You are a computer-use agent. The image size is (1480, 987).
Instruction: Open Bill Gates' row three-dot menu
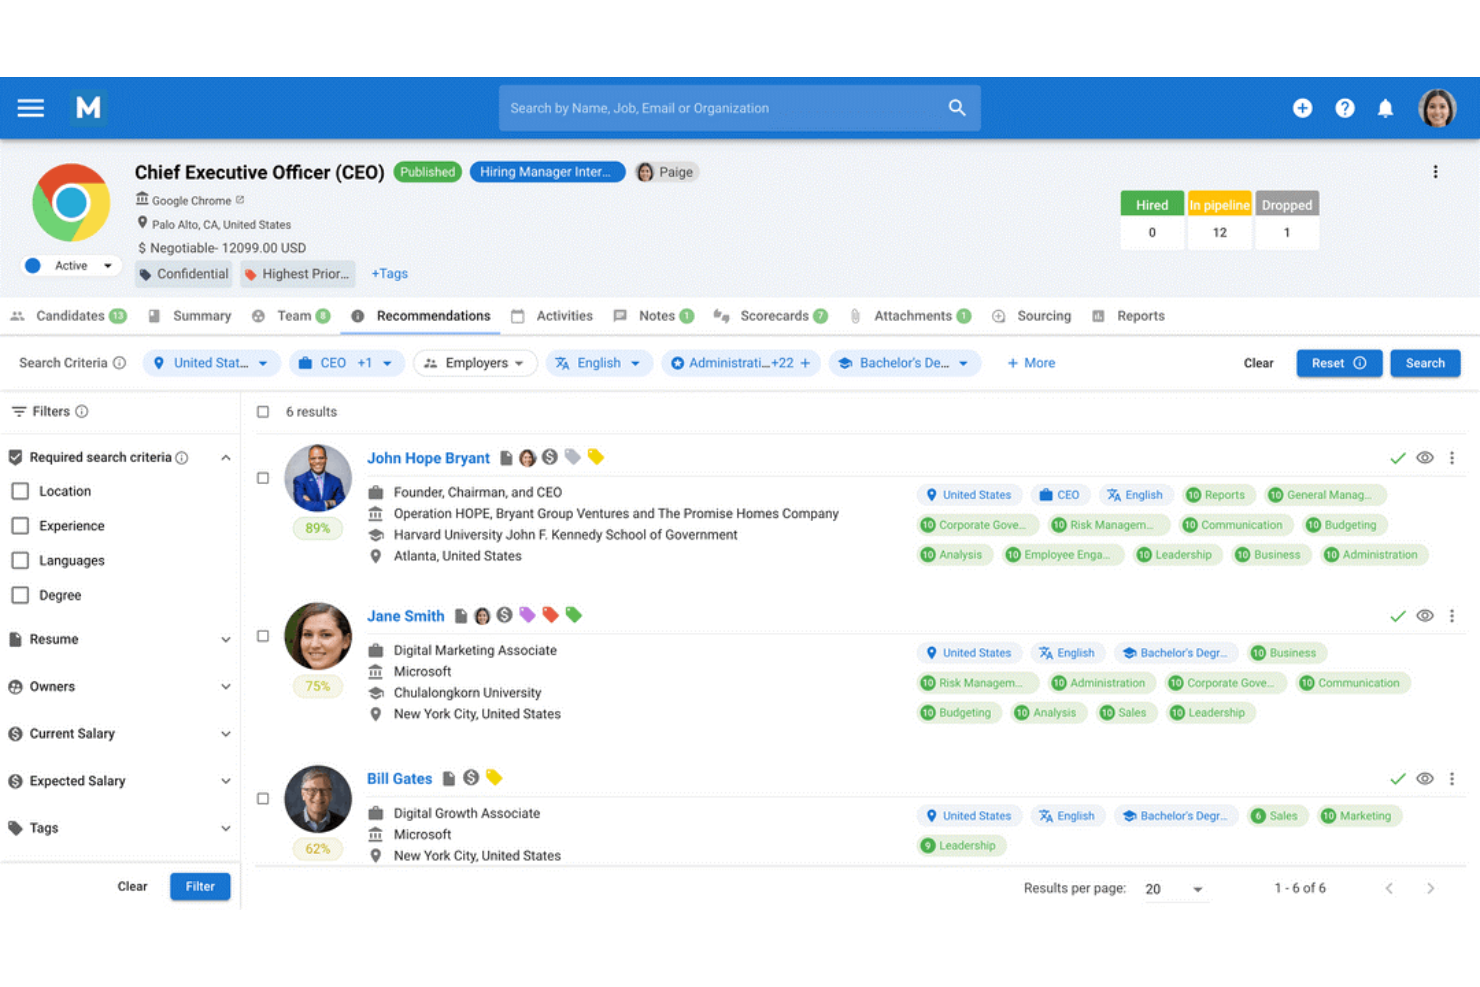click(x=1452, y=779)
